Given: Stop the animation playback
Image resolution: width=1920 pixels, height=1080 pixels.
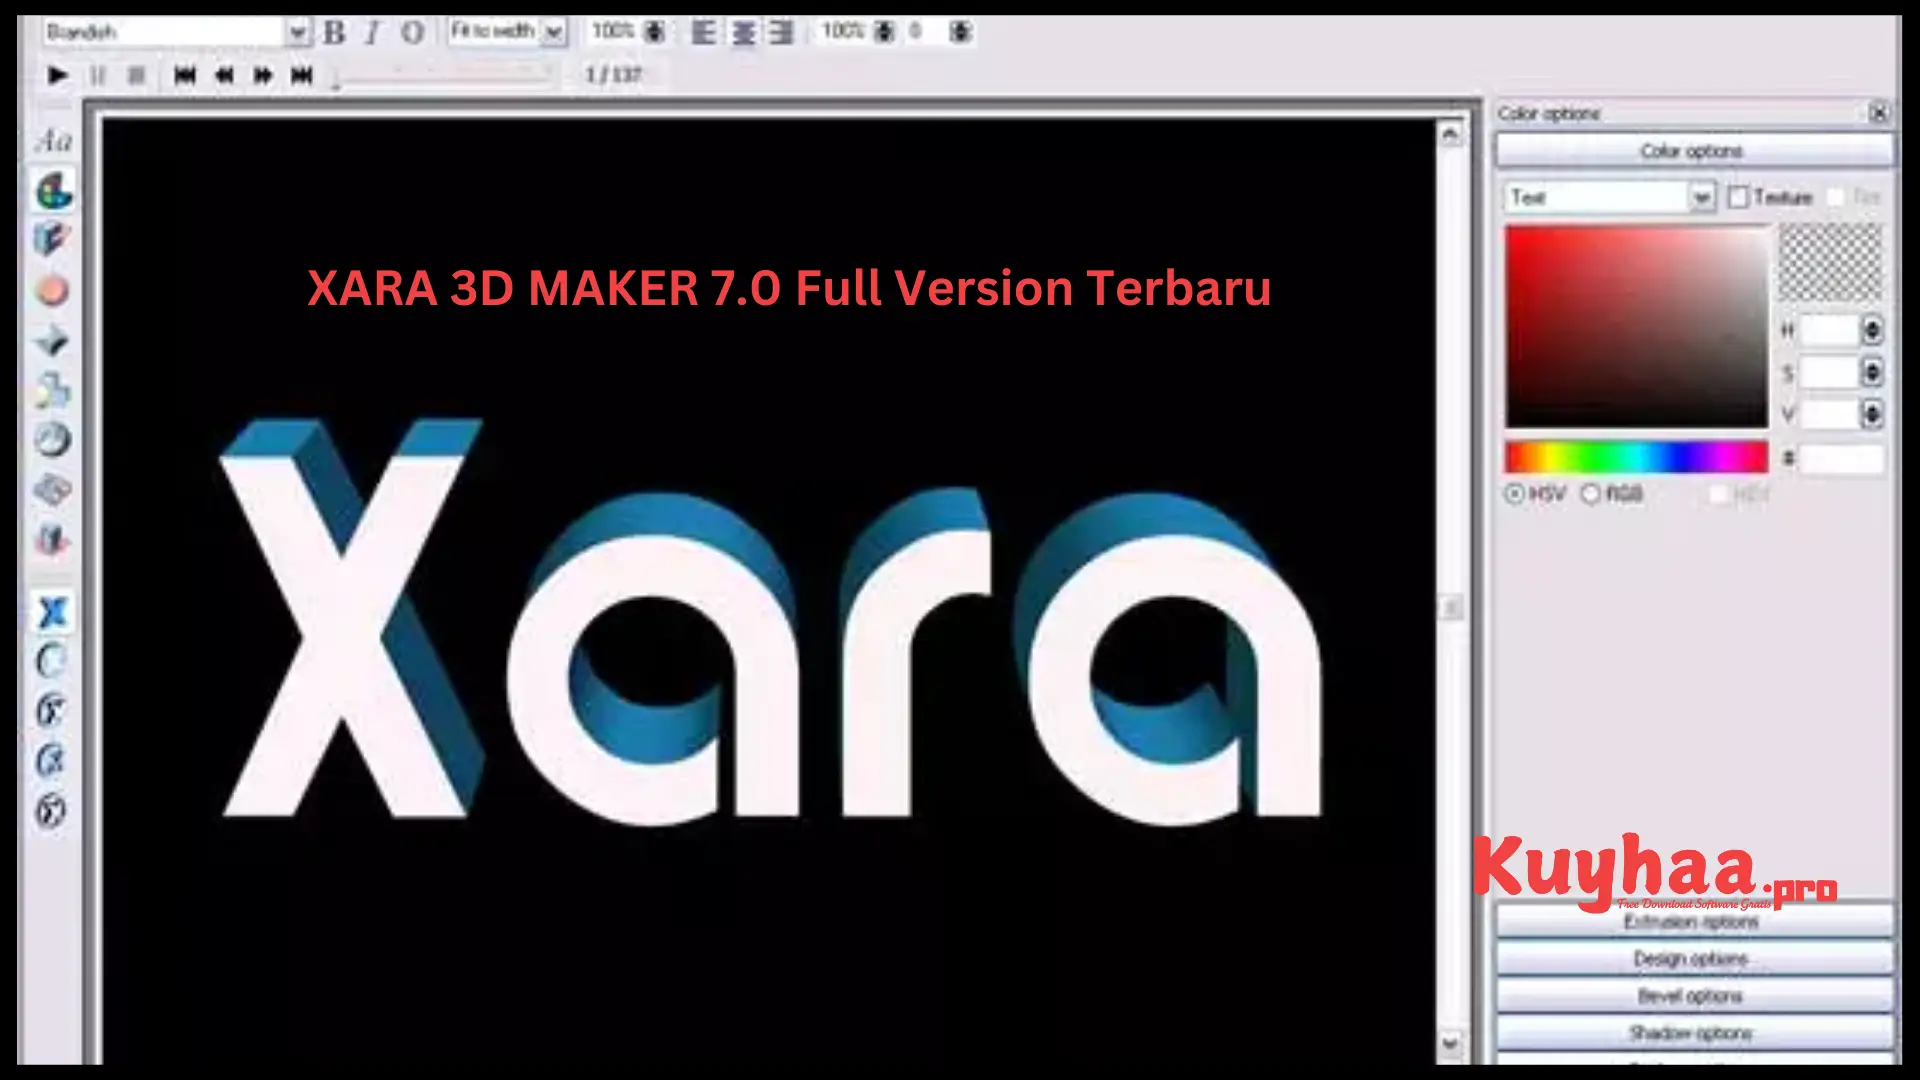Looking at the screenshot, I should 137,75.
